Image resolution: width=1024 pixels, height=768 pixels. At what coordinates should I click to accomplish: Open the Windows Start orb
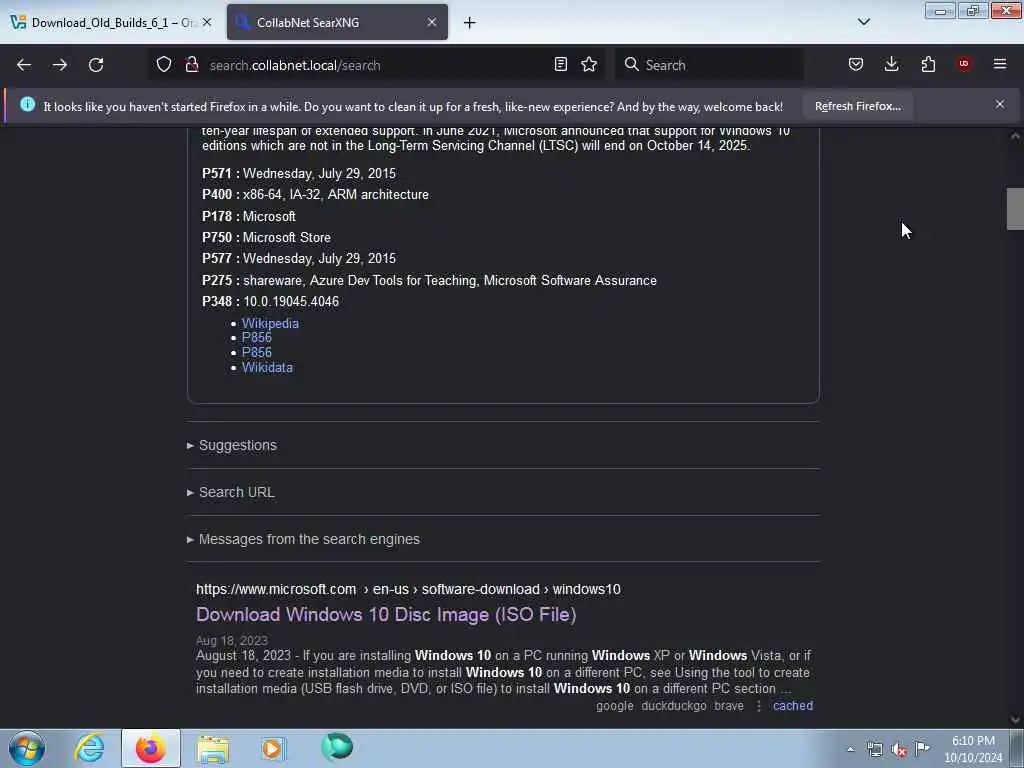click(x=27, y=748)
